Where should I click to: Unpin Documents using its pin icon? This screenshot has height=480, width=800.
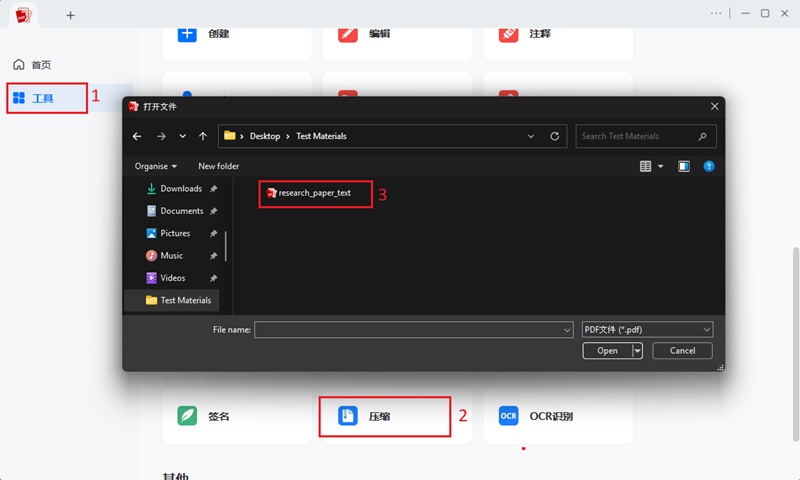[213, 211]
